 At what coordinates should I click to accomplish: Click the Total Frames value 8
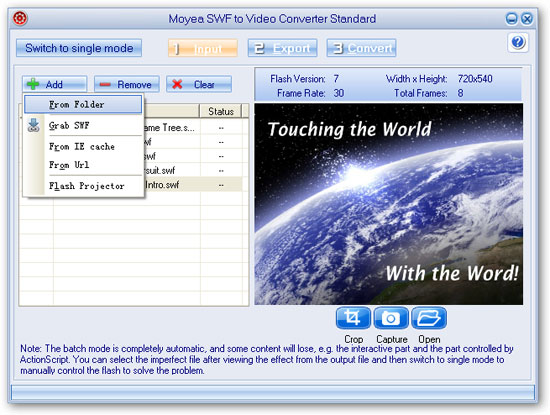click(x=460, y=93)
